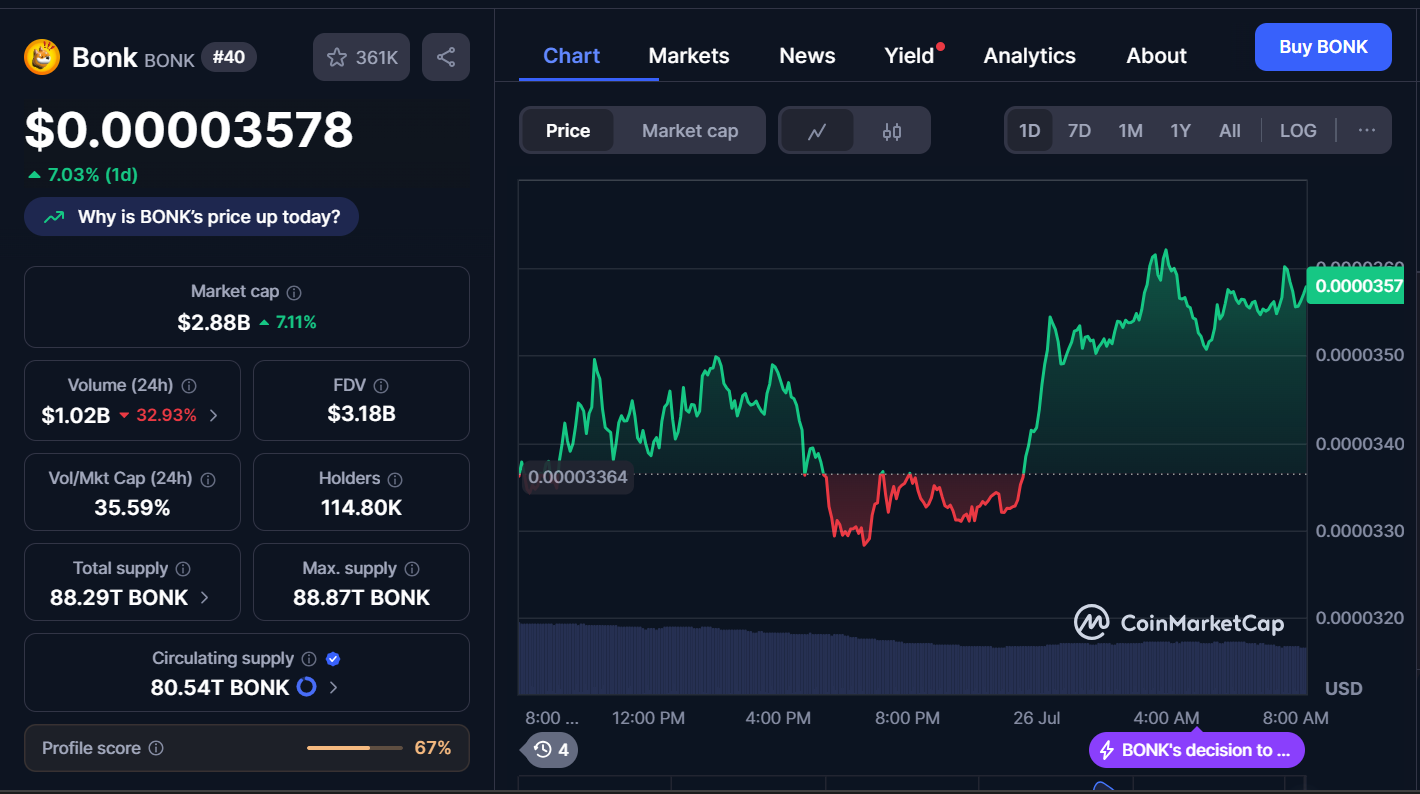Open the Chart tab
This screenshot has width=1420, height=794.
[x=571, y=56]
